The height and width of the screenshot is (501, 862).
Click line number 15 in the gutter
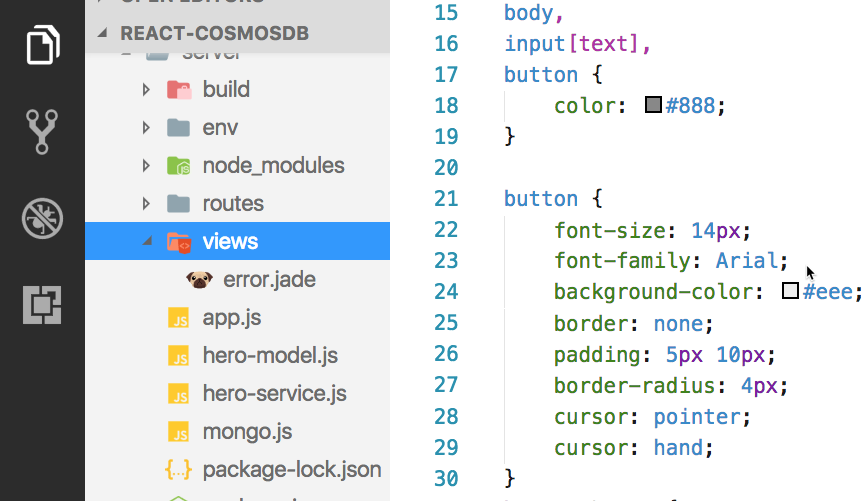tap(446, 13)
